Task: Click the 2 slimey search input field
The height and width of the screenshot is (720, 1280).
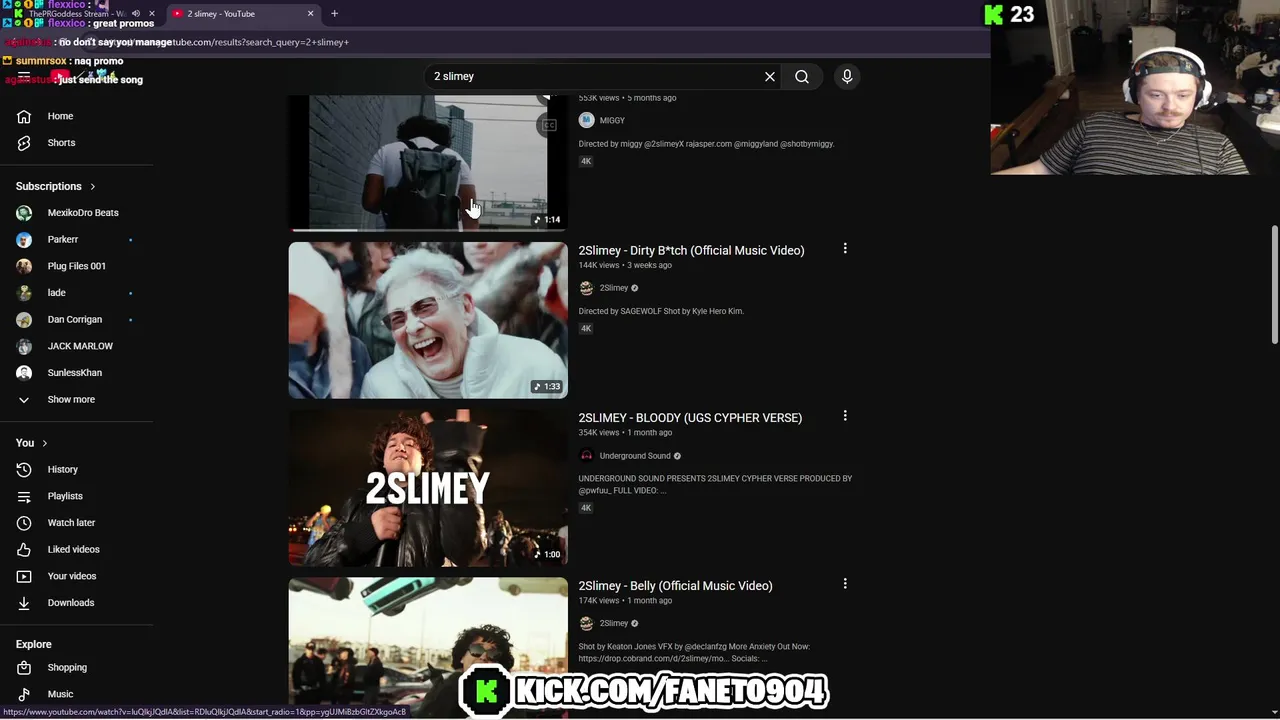Action: tap(595, 76)
